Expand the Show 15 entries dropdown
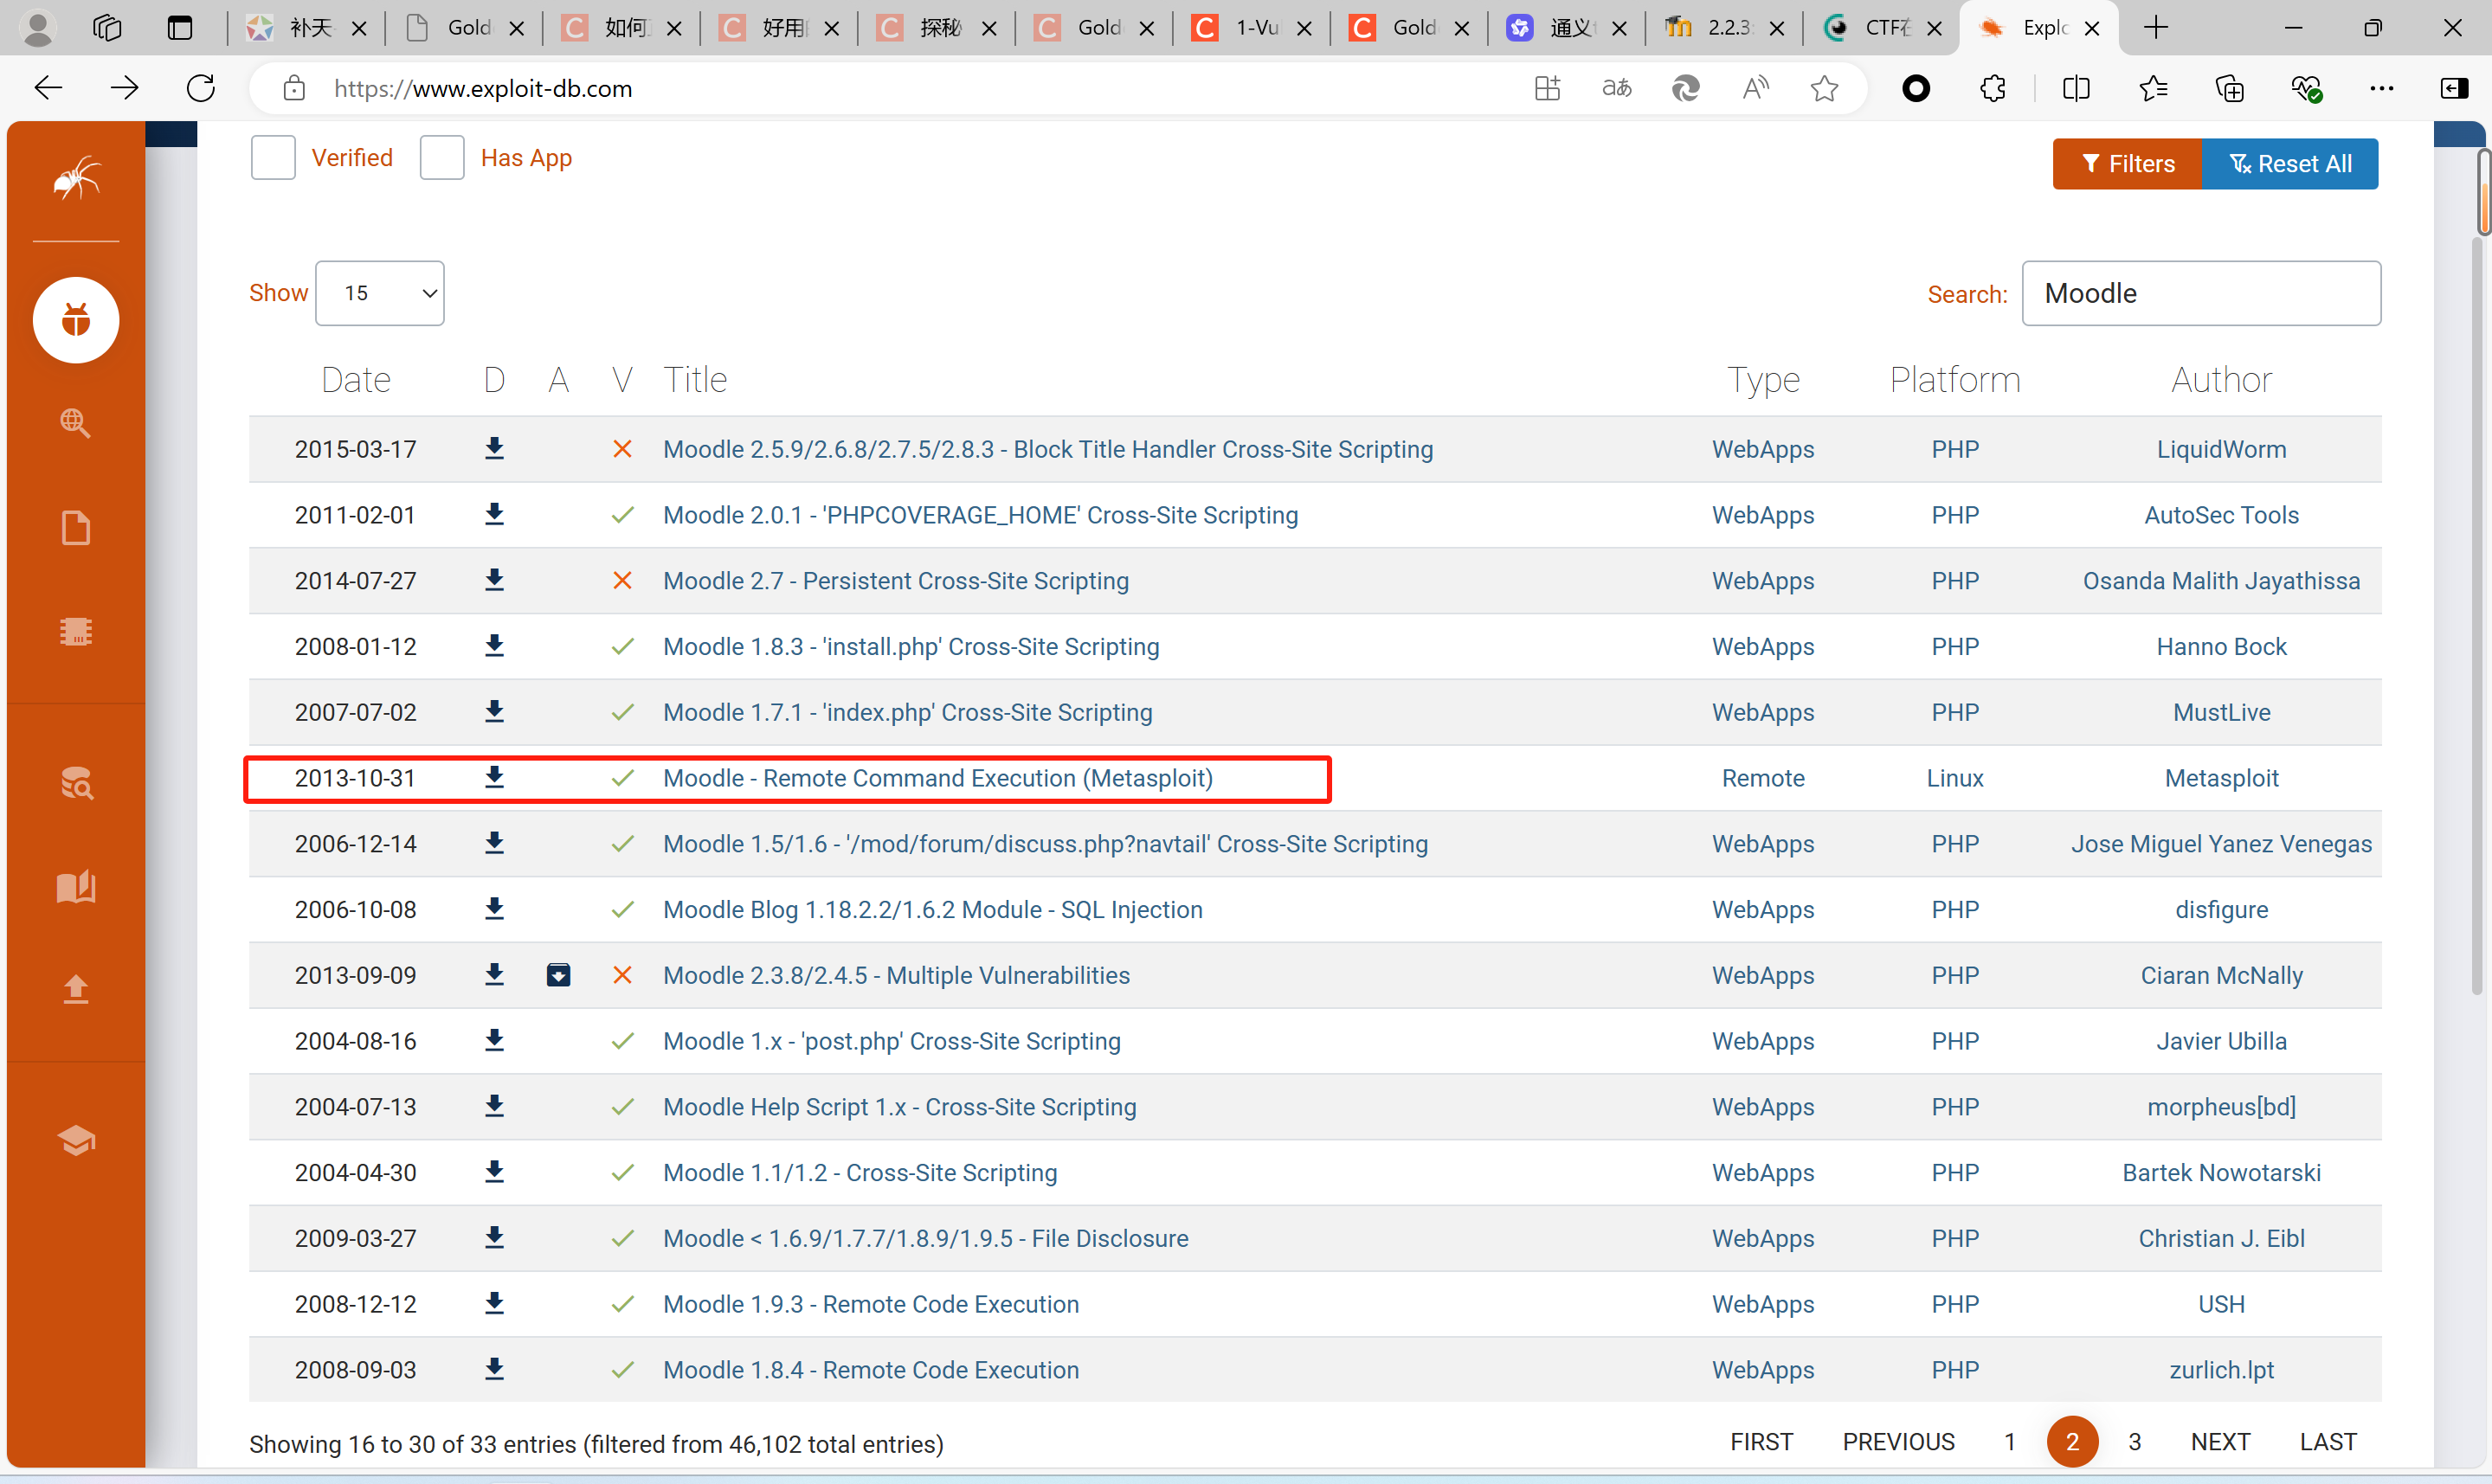Image resolution: width=2492 pixels, height=1484 pixels. click(x=380, y=293)
